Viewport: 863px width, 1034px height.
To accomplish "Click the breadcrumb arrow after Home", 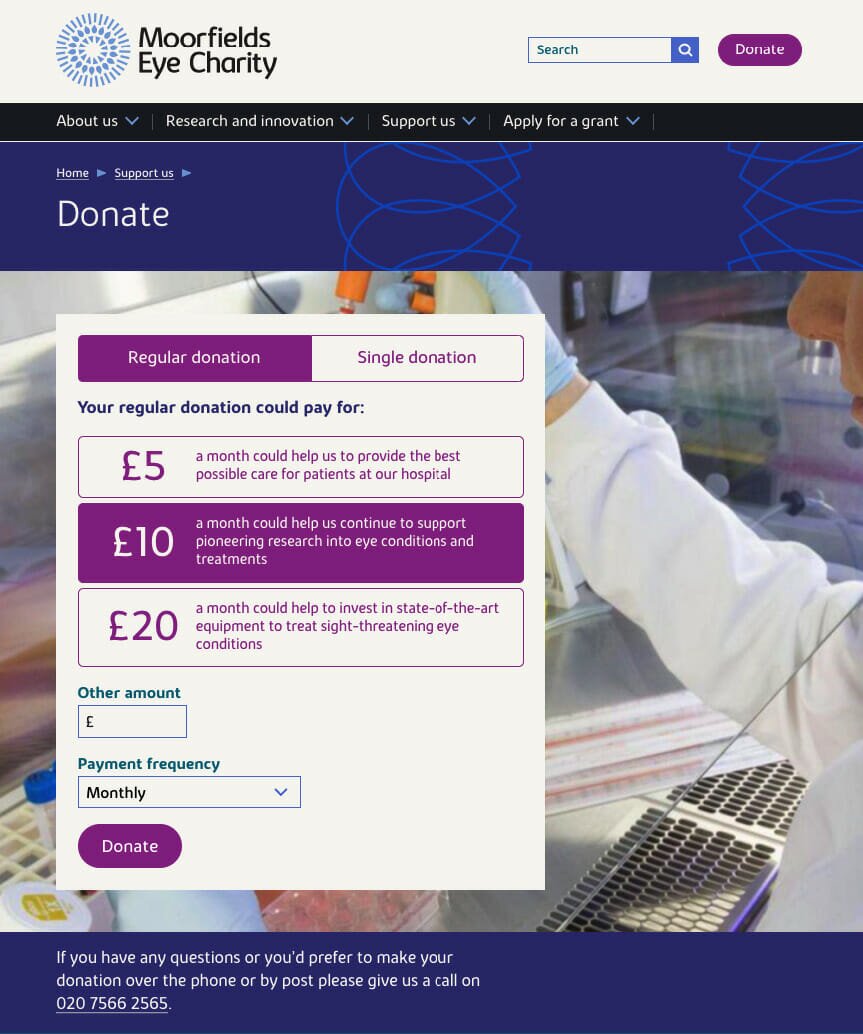I will click(102, 173).
